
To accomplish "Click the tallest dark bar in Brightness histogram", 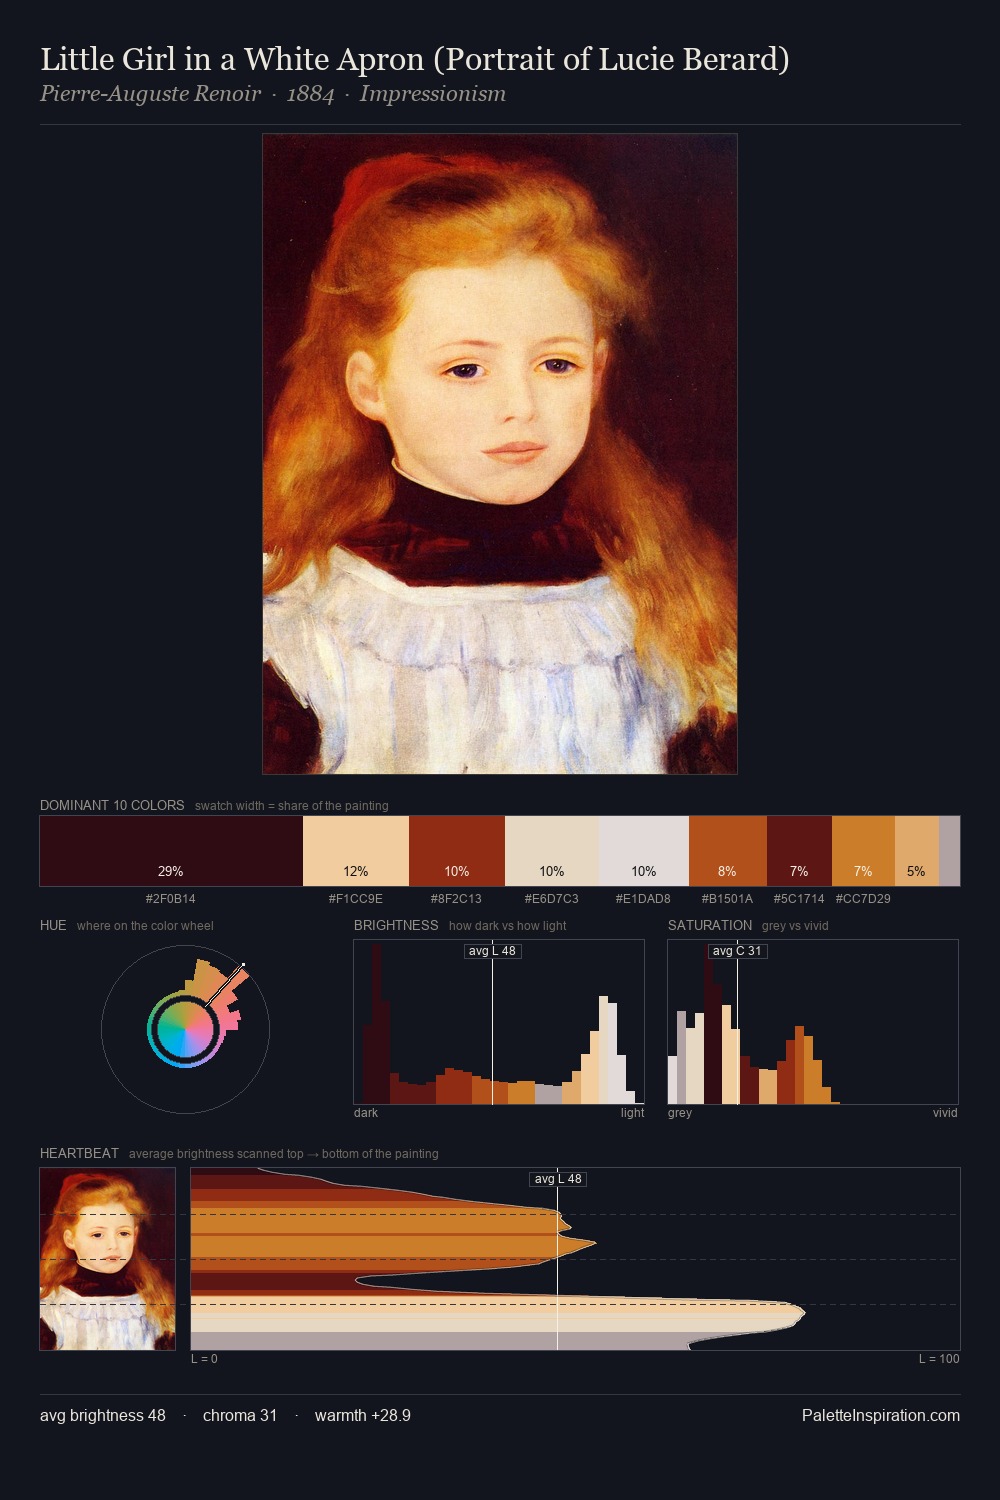I will pyautogui.click(x=377, y=1024).
